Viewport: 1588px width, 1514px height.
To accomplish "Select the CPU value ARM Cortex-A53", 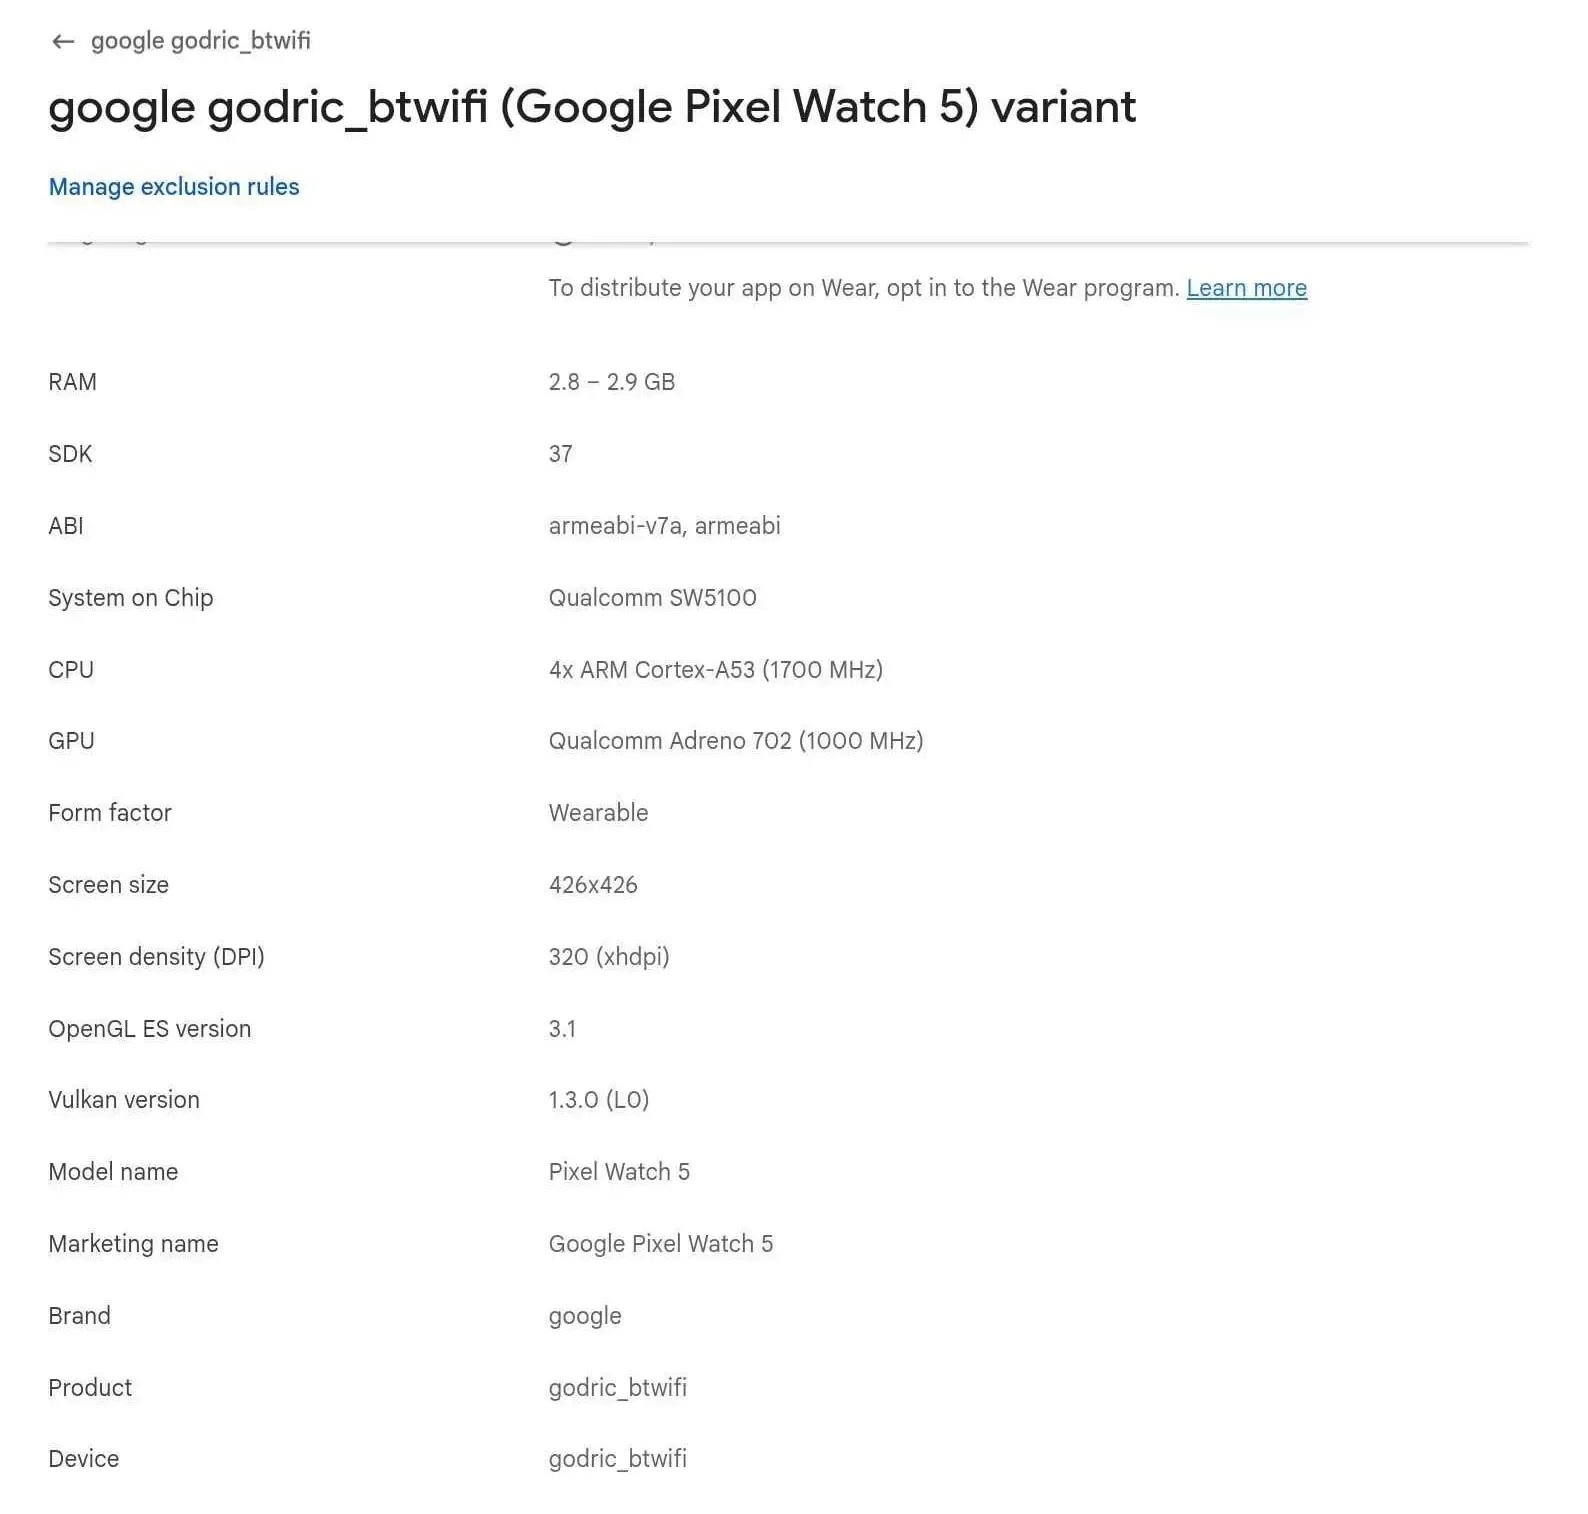I will coord(715,670).
